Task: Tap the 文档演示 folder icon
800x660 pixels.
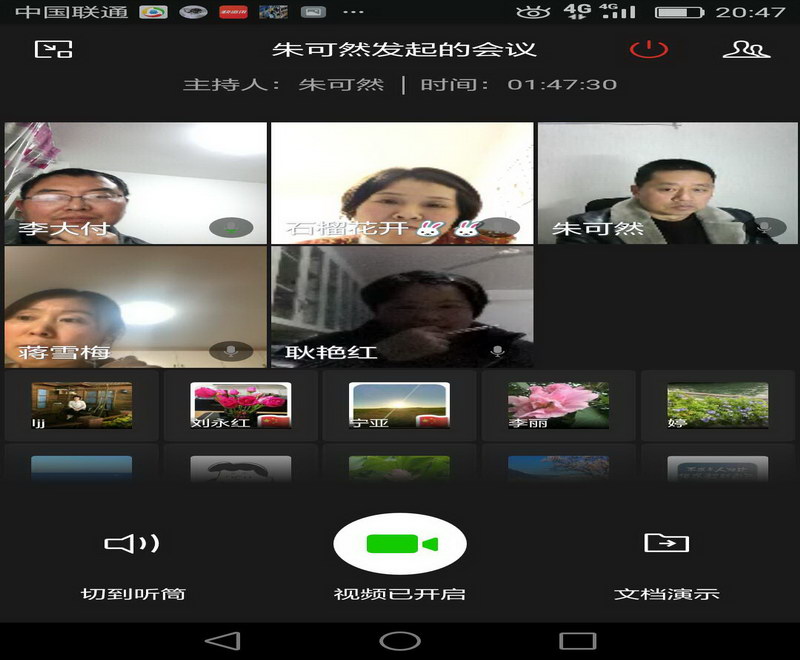Action: tap(666, 542)
